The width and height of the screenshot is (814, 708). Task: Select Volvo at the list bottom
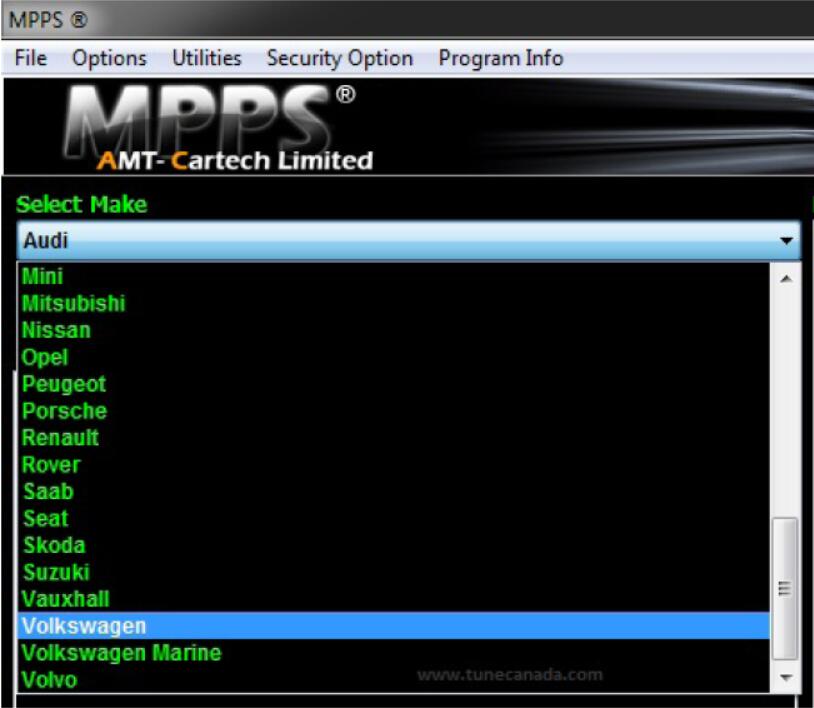394,679
